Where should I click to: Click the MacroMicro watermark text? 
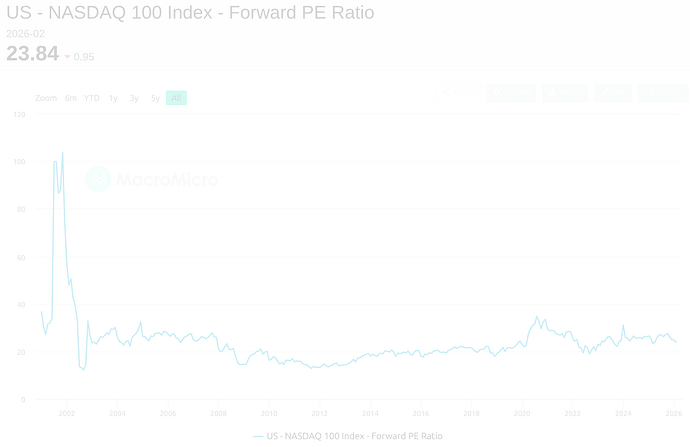pyautogui.click(x=166, y=180)
